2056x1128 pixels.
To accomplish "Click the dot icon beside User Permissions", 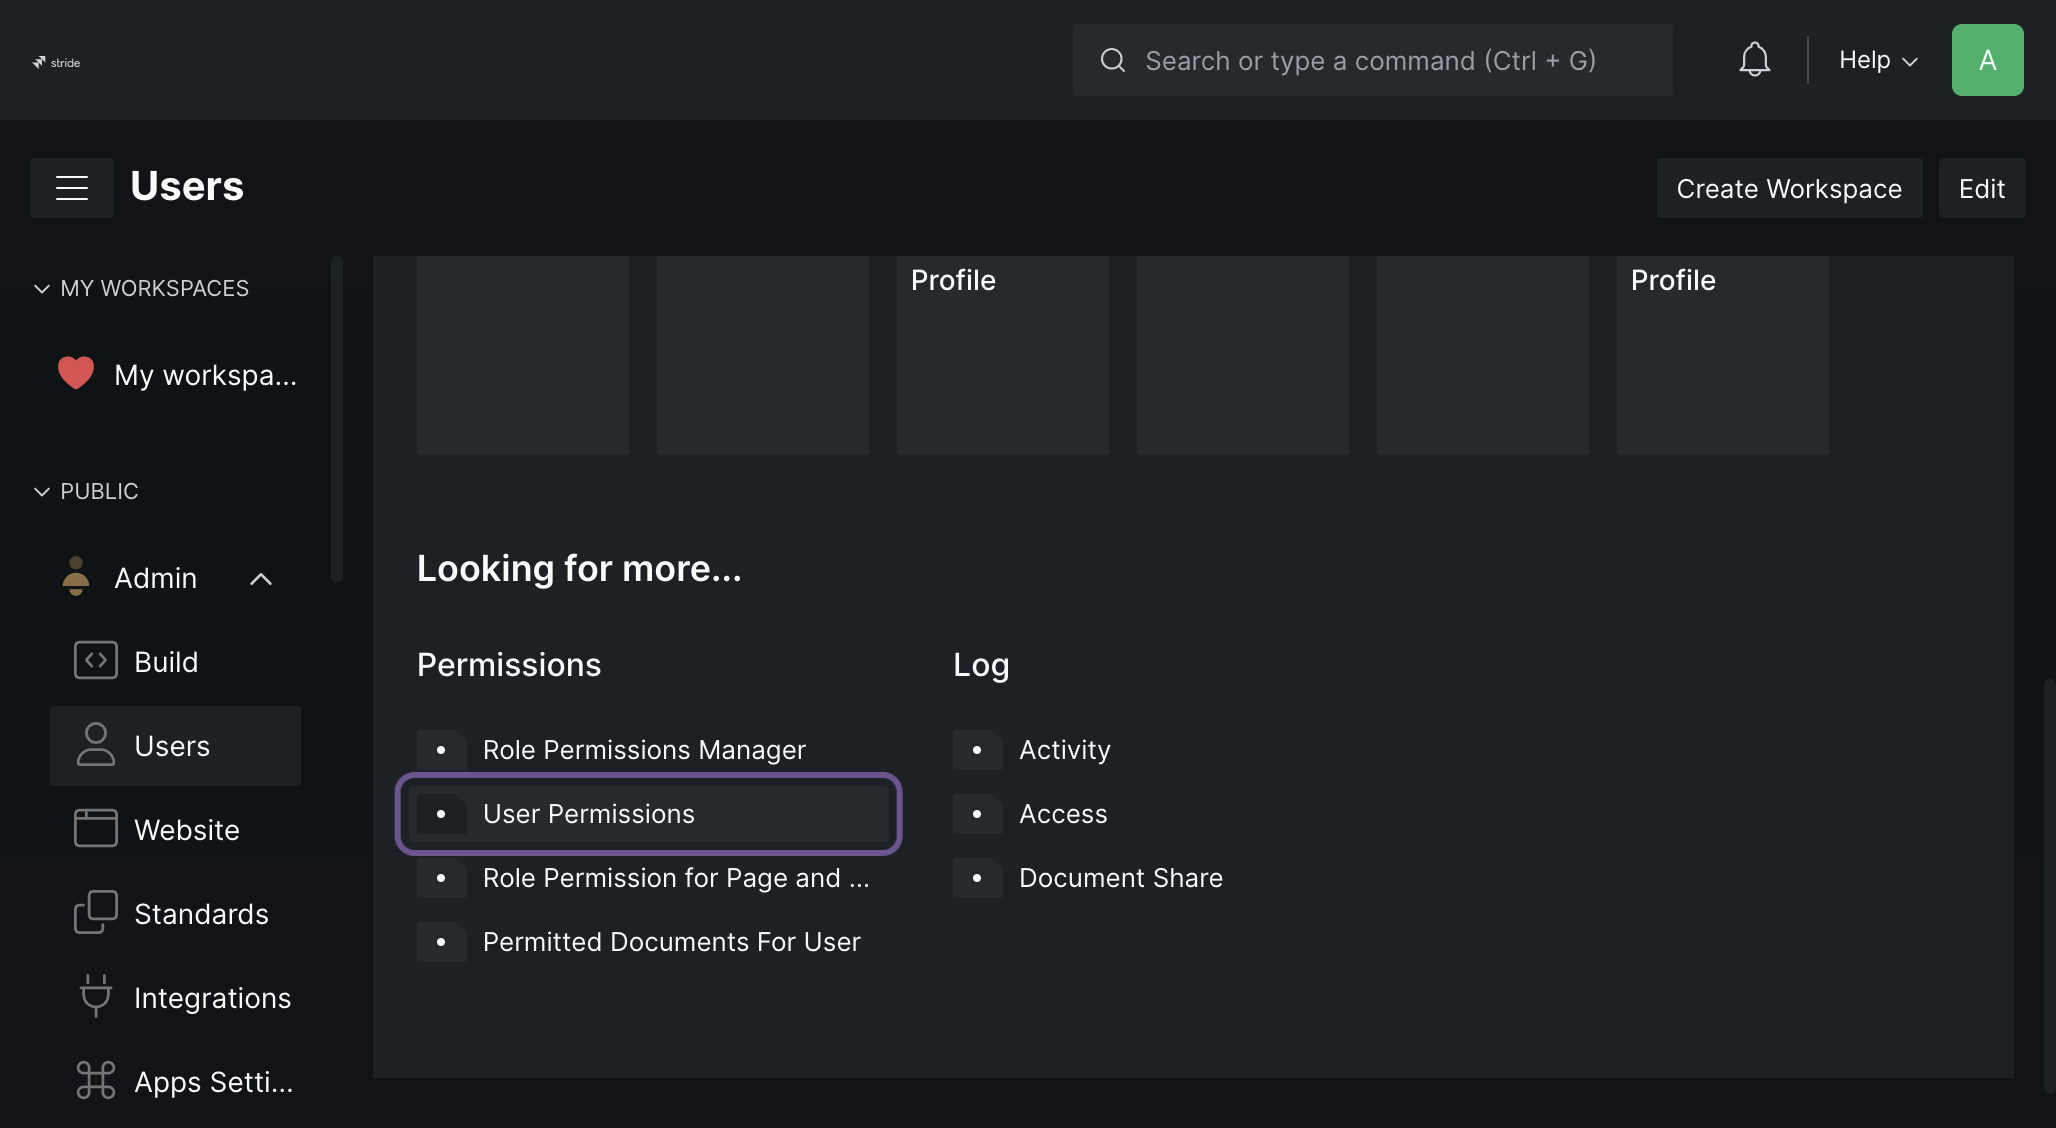I will [x=441, y=814].
